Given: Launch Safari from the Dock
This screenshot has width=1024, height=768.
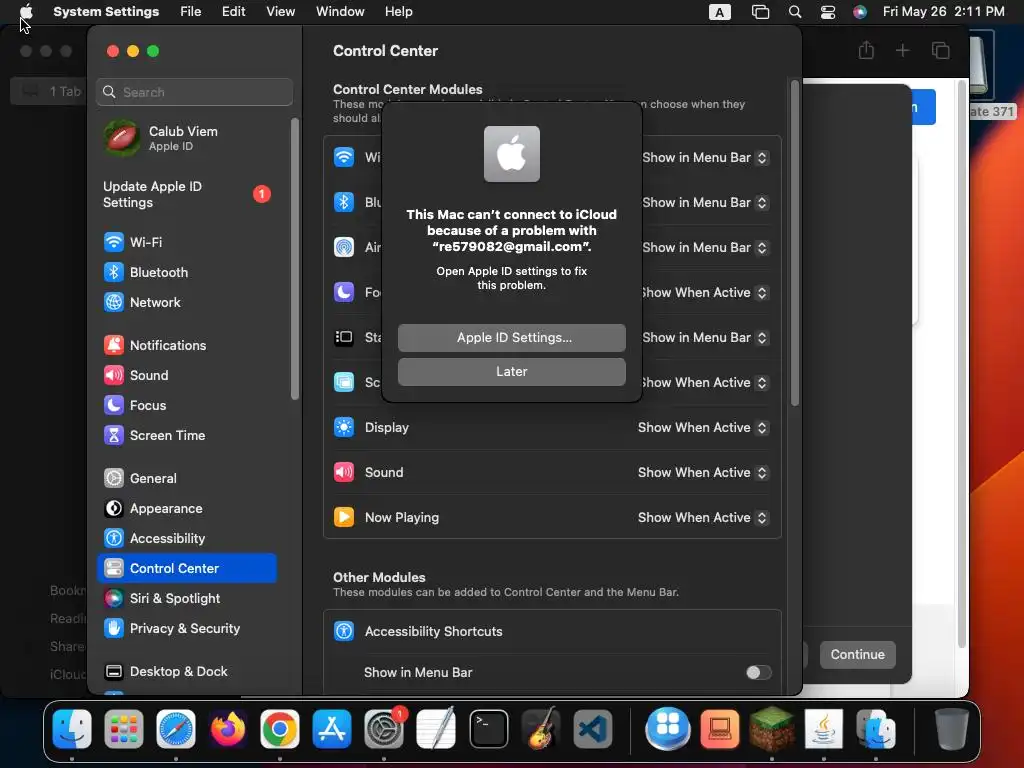Looking at the screenshot, I should tap(176, 729).
